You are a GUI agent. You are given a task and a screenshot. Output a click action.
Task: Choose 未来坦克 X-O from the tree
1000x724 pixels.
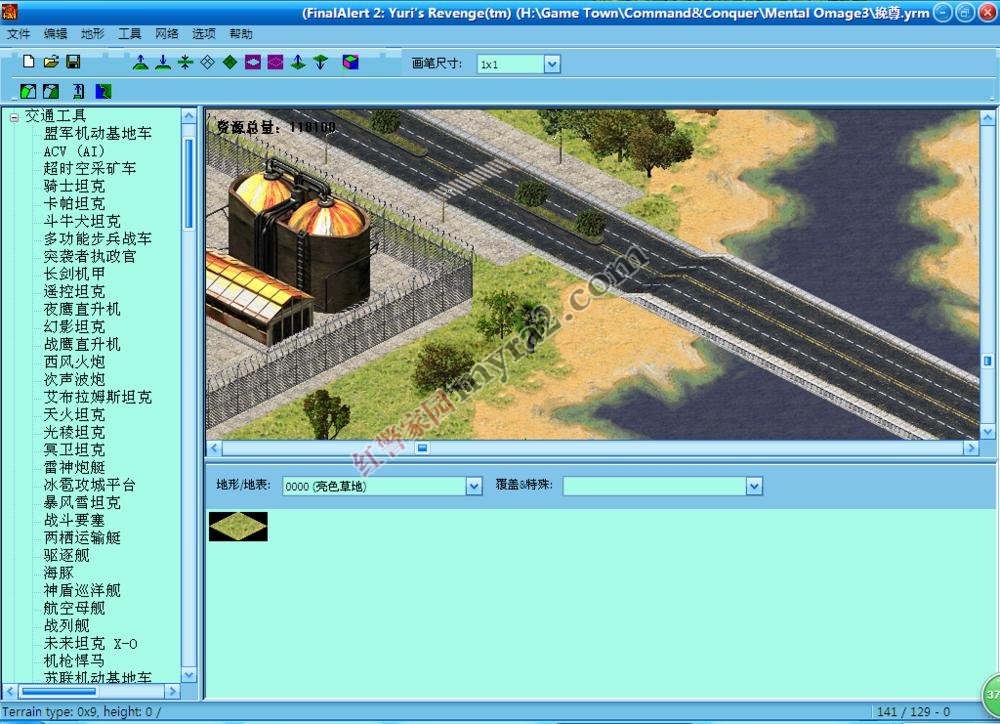[91, 644]
